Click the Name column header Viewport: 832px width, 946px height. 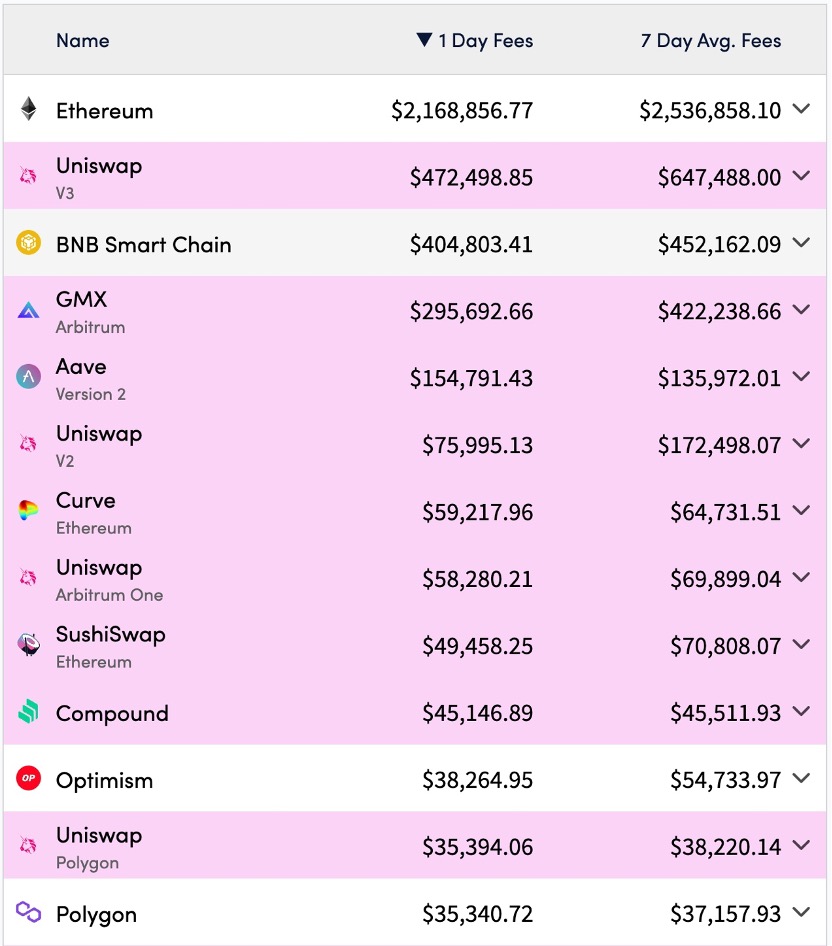(83, 41)
